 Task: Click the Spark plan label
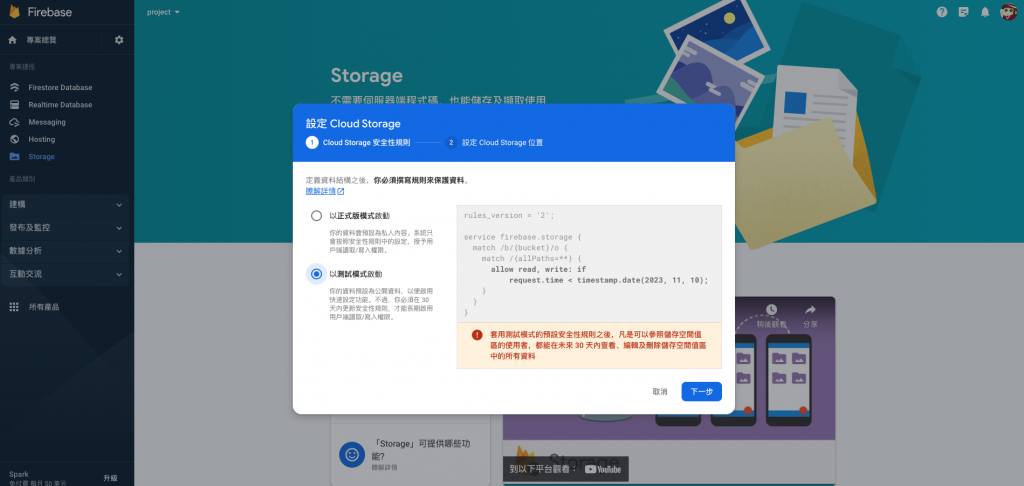tap(19, 474)
